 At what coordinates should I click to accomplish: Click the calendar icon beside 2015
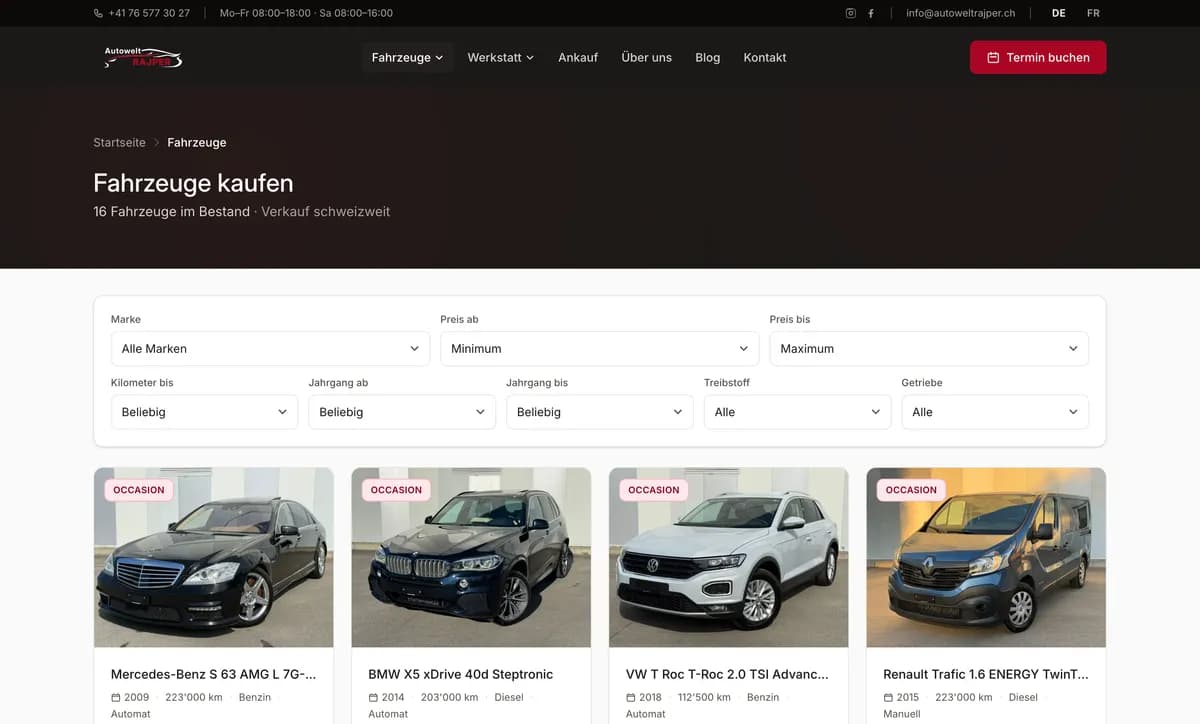pos(888,697)
